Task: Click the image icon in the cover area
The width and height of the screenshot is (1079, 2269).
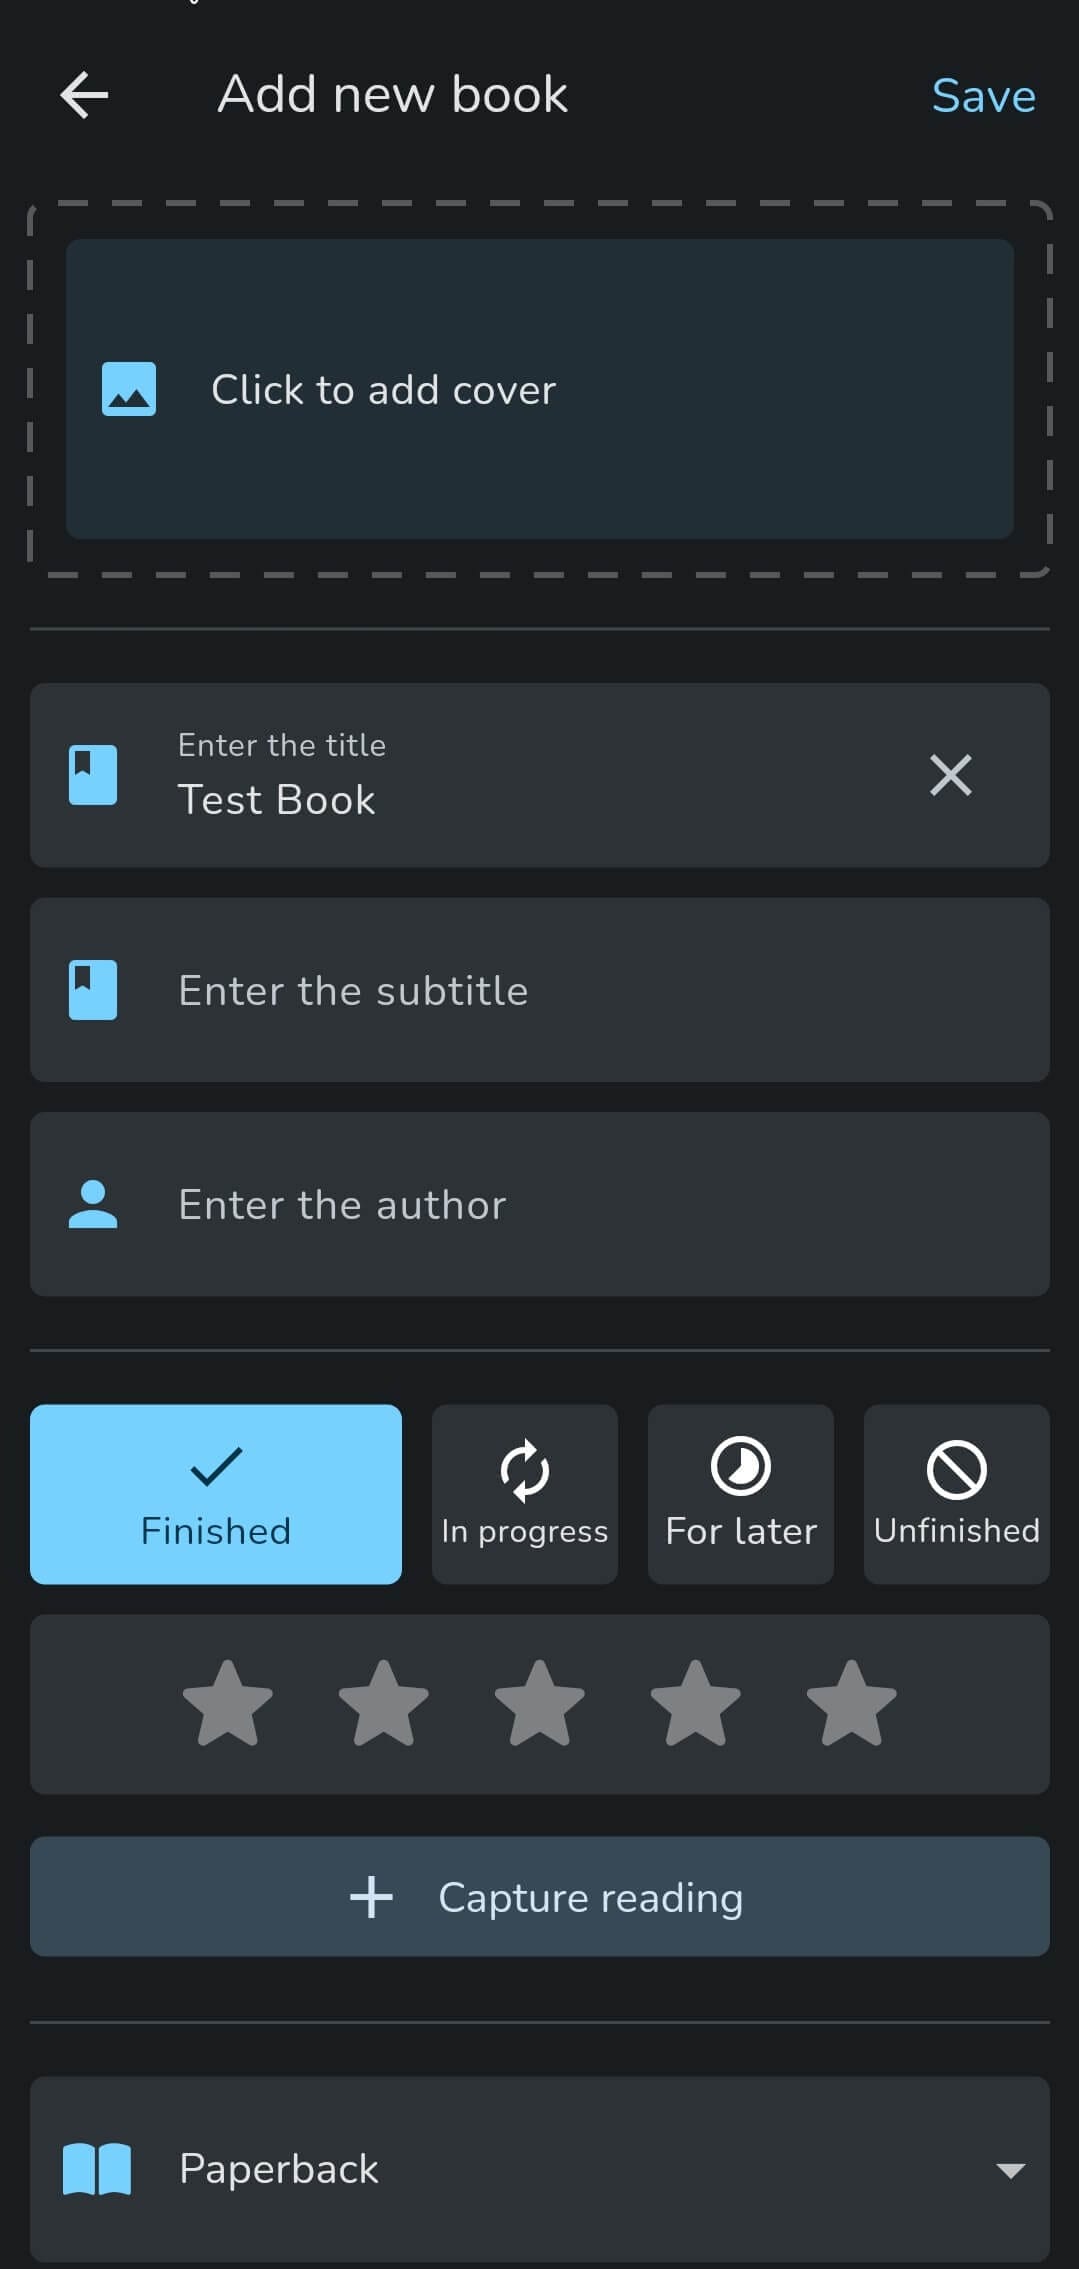Action: pos(129,389)
